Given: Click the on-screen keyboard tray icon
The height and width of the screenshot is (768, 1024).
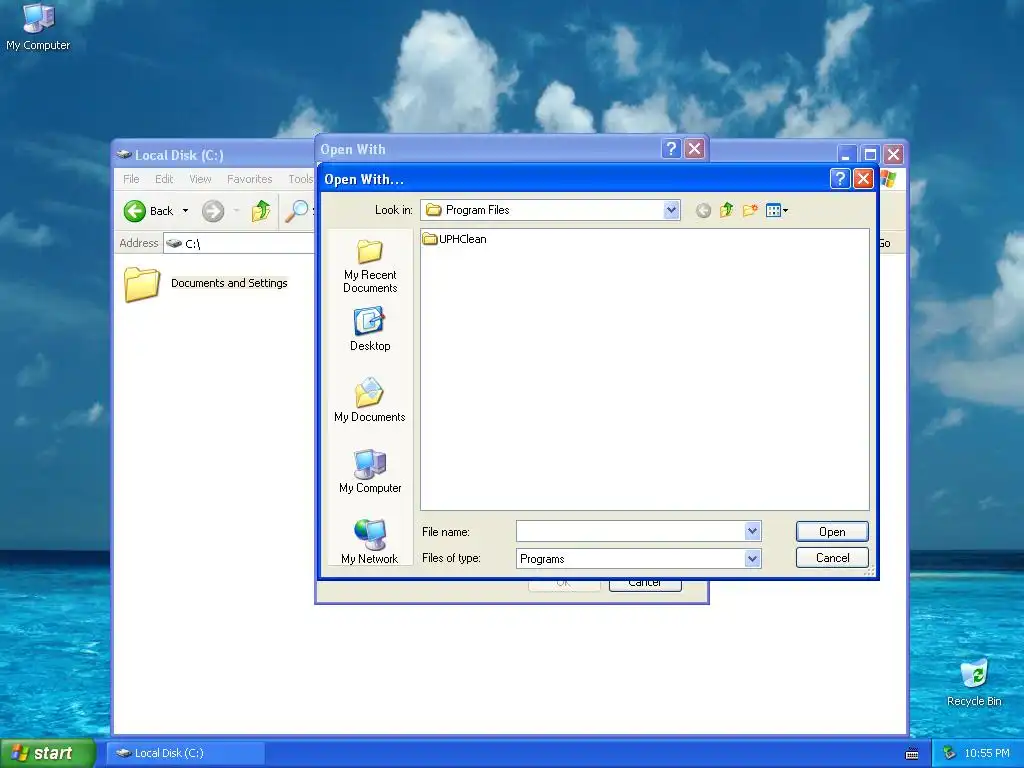Looking at the screenshot, I should pyautogui.click(x=912, y=754).
